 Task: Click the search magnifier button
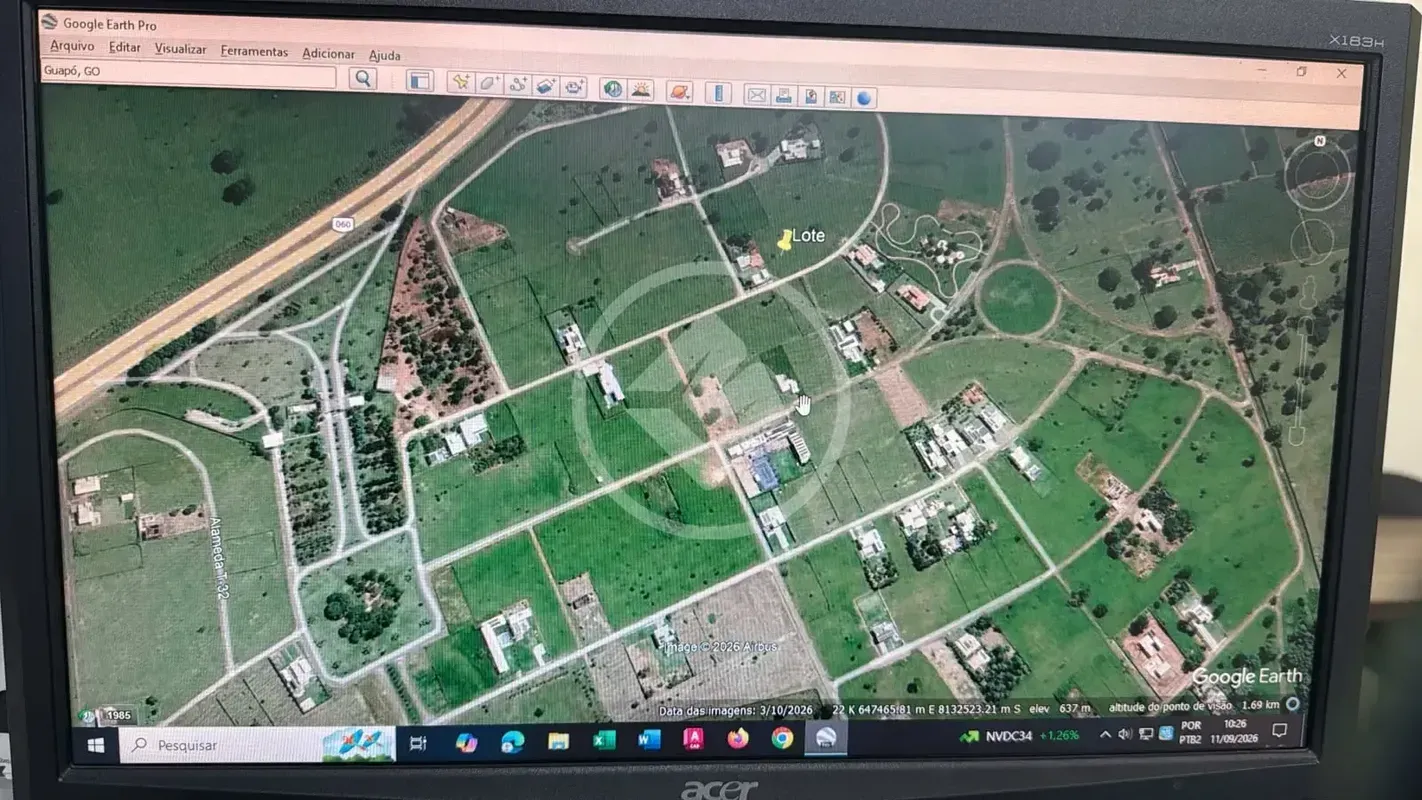[363, 78]
